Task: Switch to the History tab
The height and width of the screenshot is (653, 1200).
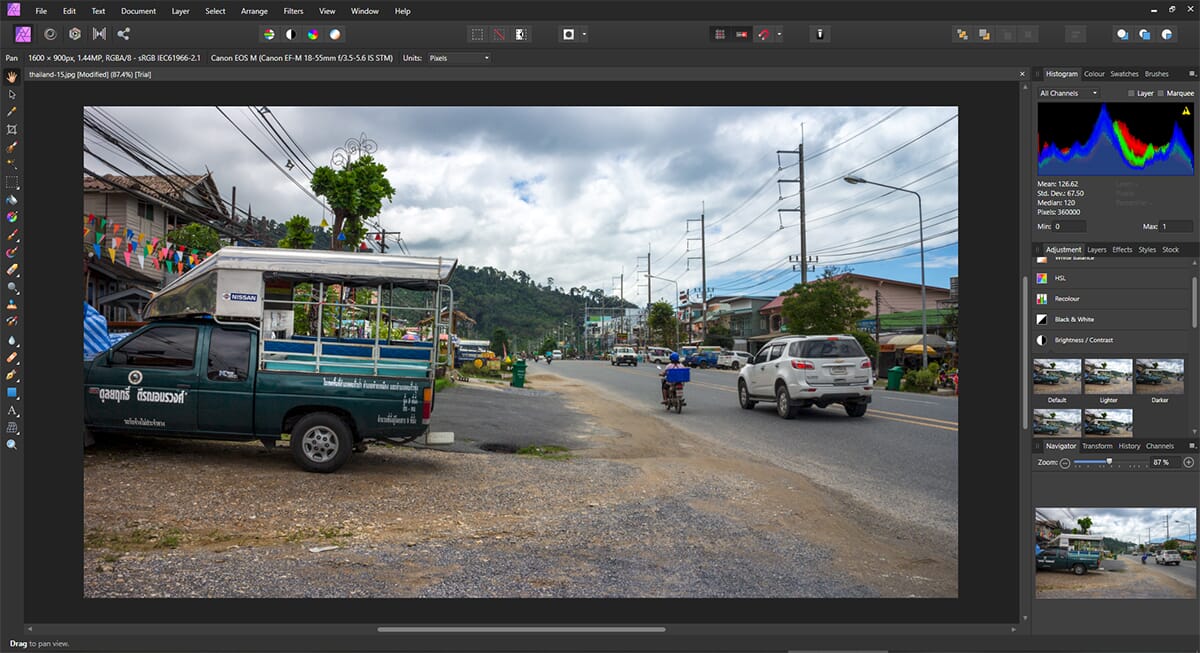Action: (1129, 446)
